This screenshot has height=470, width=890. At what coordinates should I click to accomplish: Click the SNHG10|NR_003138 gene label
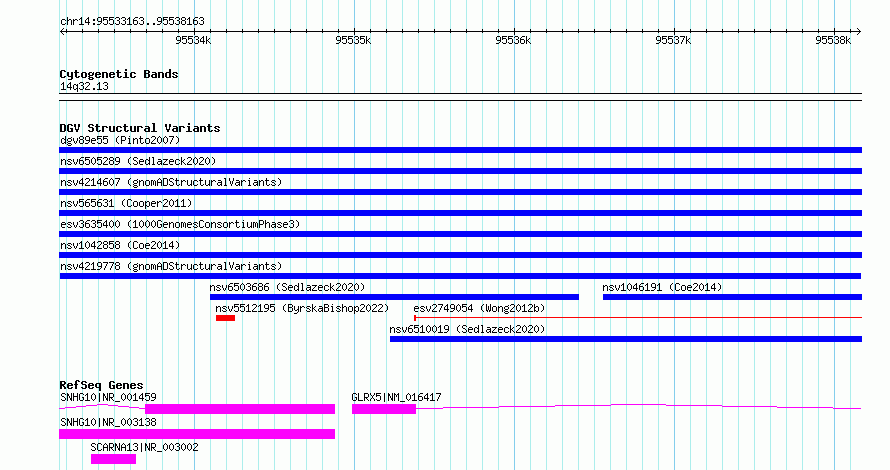click(x=108, y=422)
